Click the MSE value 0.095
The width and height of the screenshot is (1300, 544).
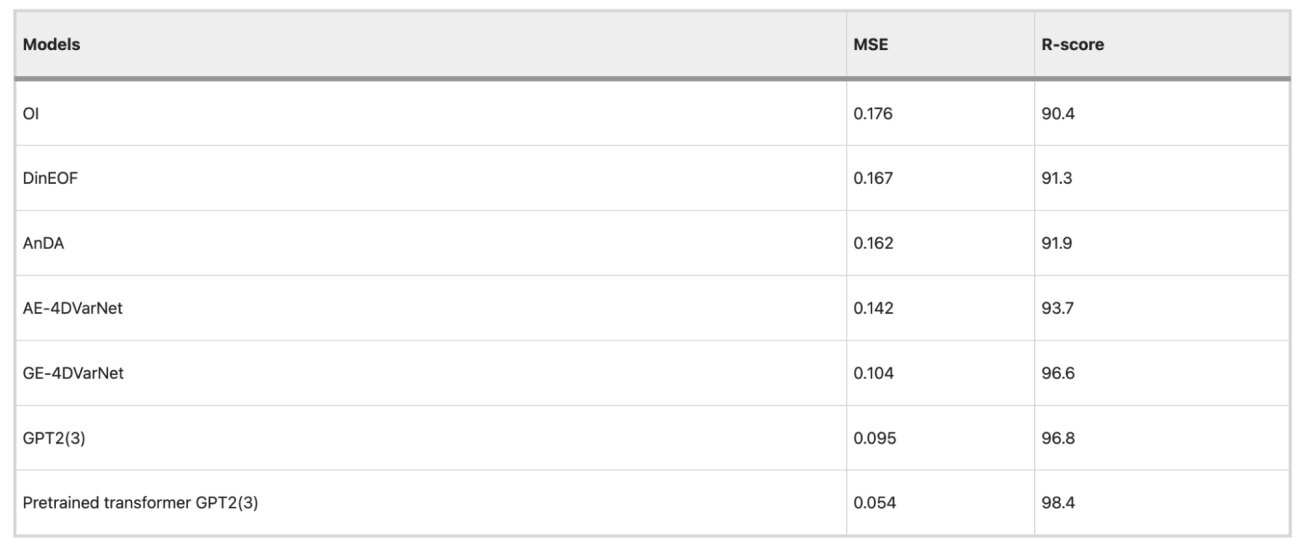point(872,438)
